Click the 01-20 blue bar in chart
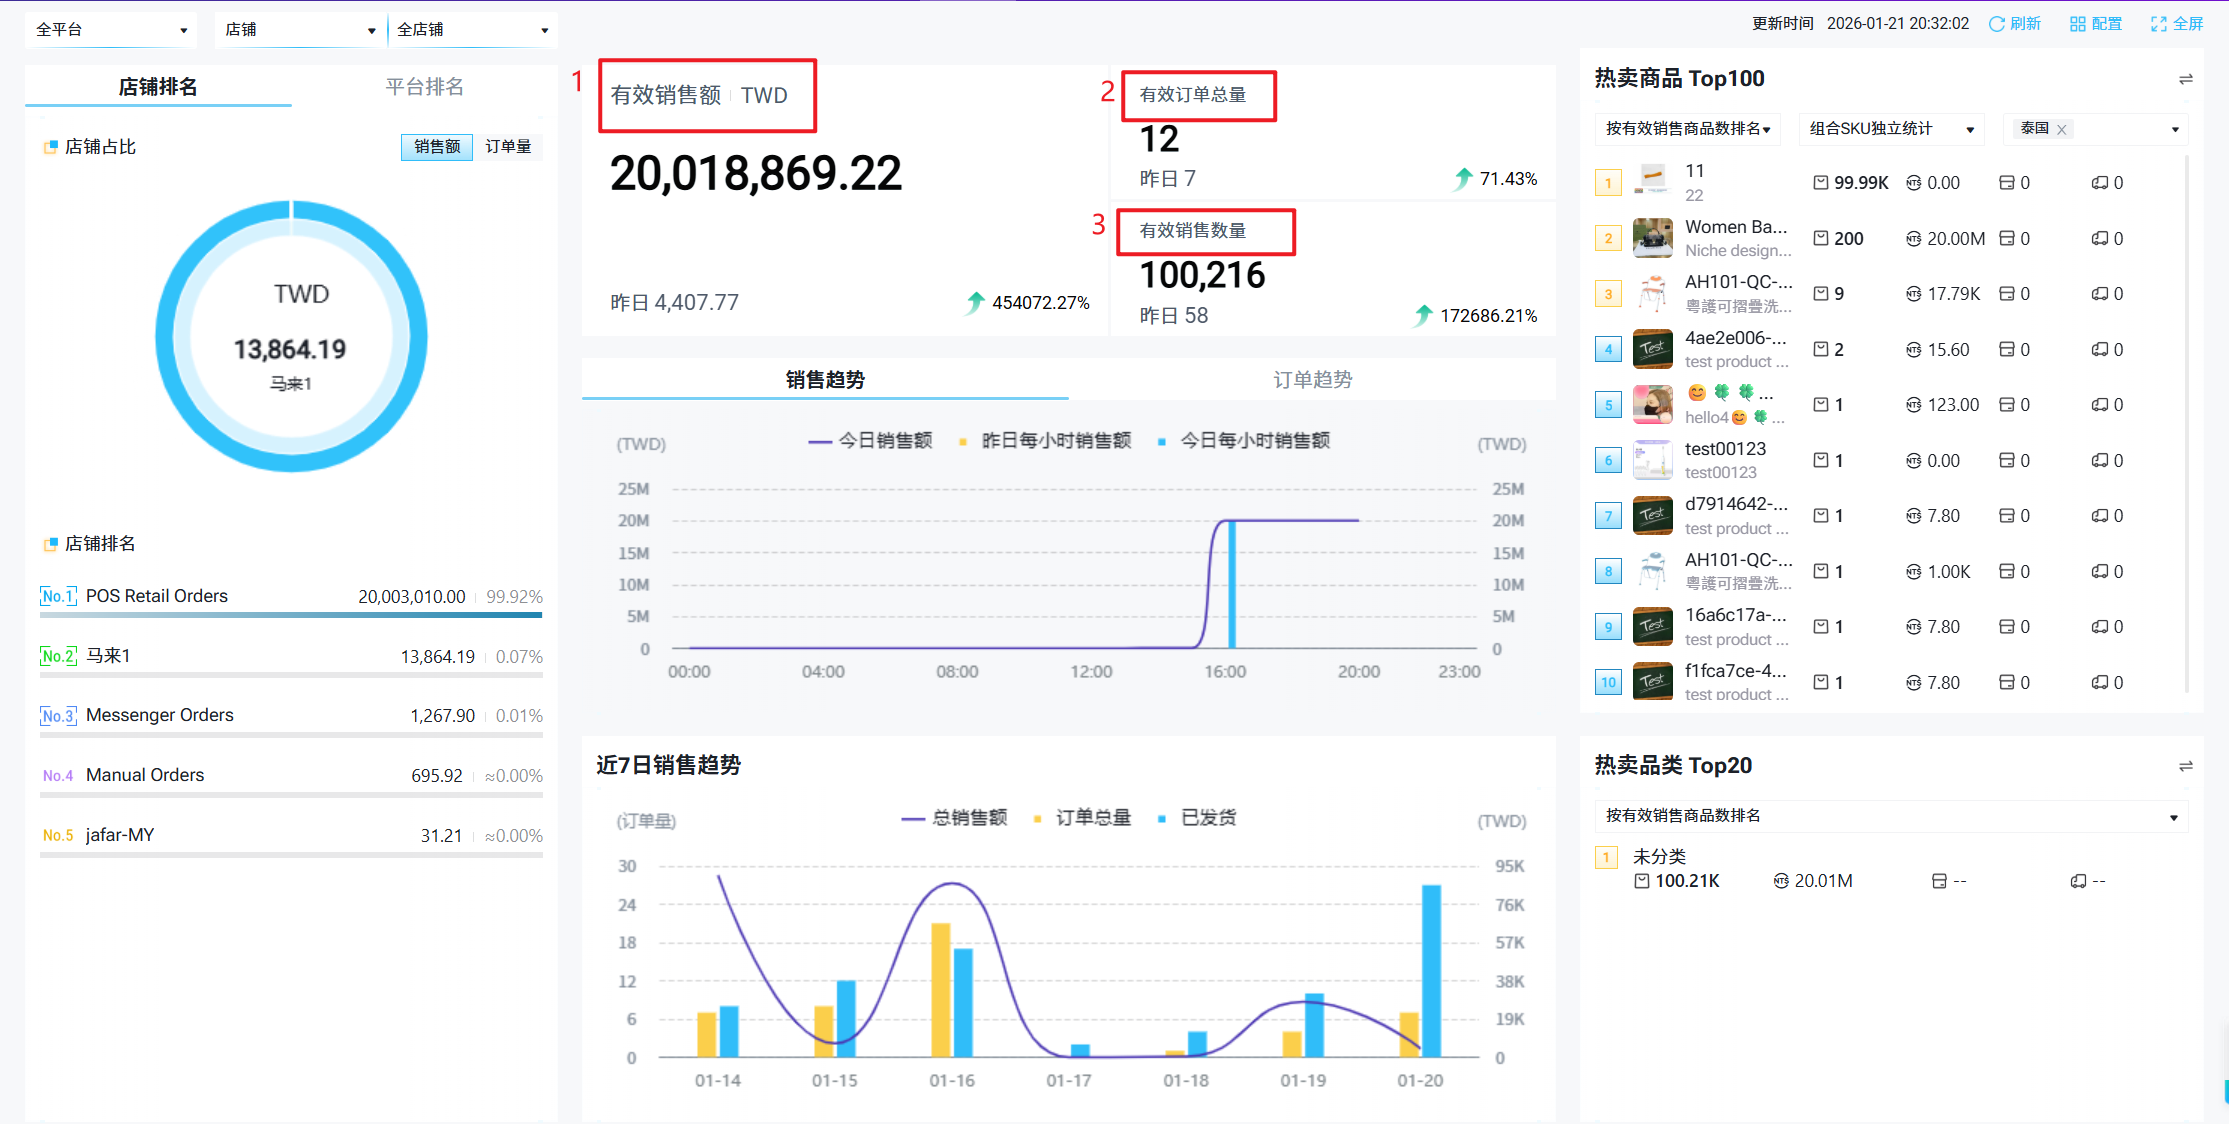Image resolution: width=2229 pixels, height=1124 pixels. [x=1431, y=970]
